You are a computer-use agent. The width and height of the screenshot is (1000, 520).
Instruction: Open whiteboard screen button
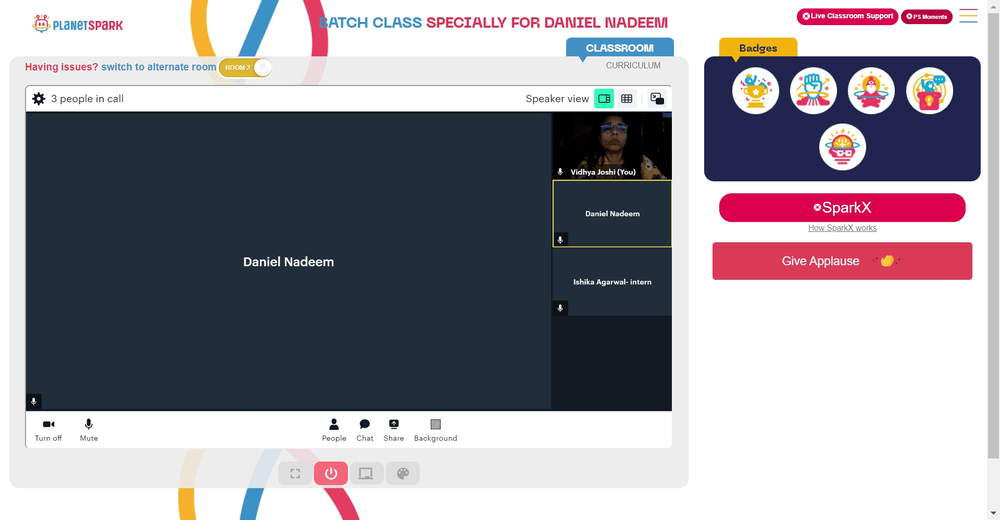coord(366,473)
